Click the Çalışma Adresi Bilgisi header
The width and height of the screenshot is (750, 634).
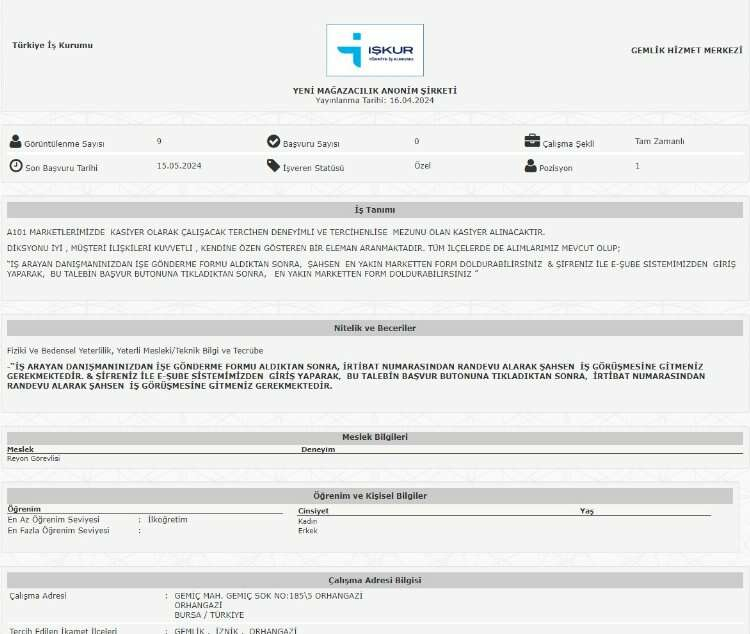pyautogui.click(x=375, y=580)
